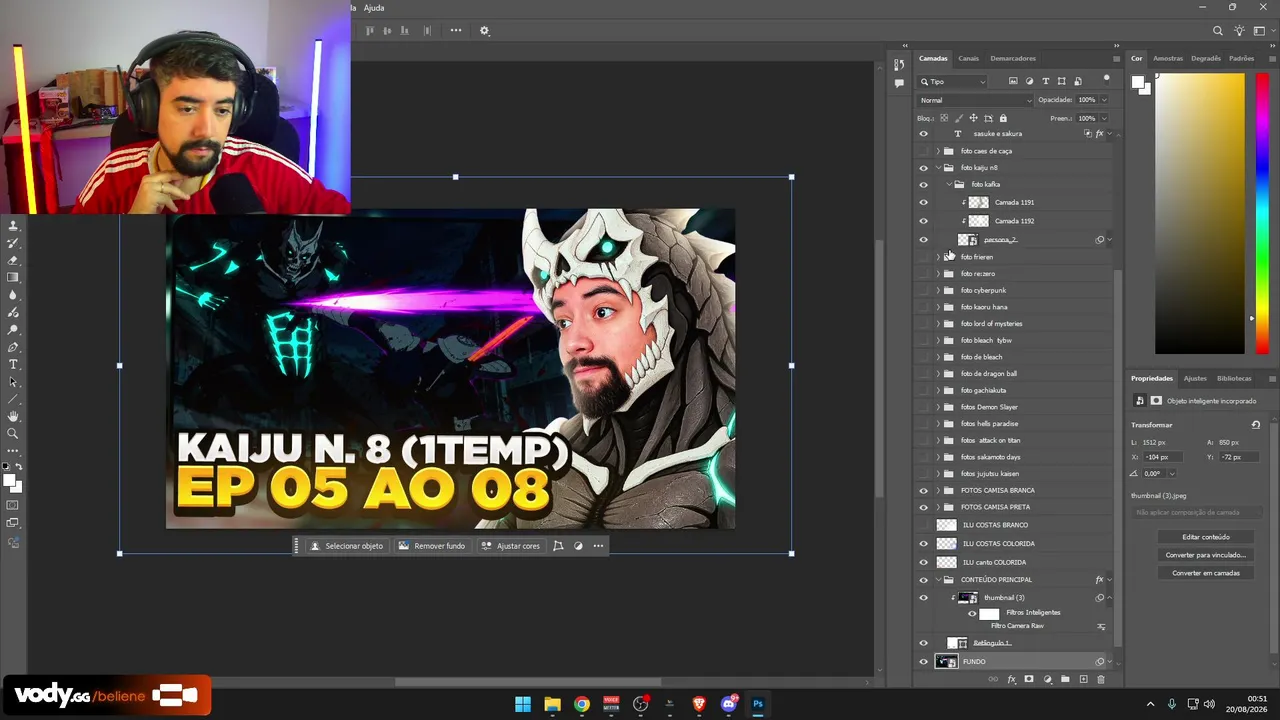Create new fill or adjustment layer

pos(1047,680)
